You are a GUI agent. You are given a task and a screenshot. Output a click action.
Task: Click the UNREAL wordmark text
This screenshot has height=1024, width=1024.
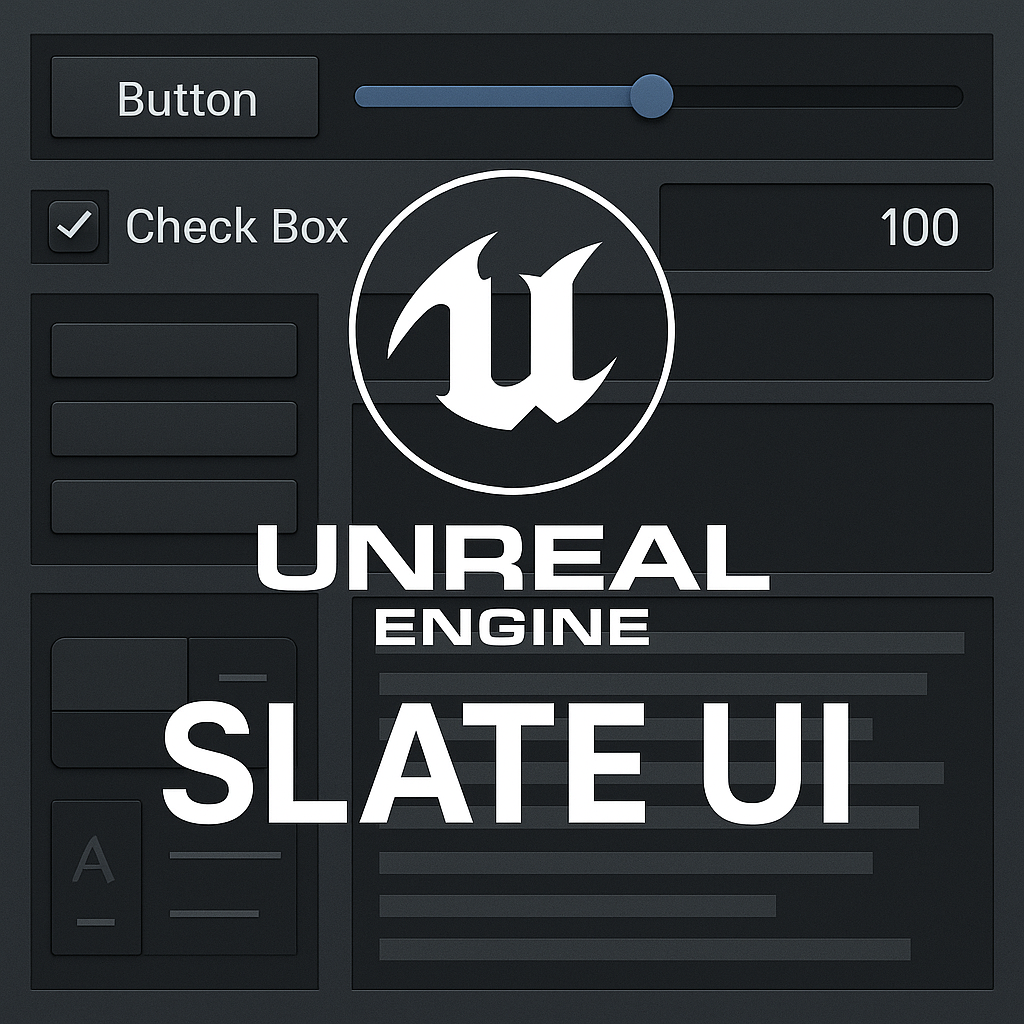click(x=513, y=559)
